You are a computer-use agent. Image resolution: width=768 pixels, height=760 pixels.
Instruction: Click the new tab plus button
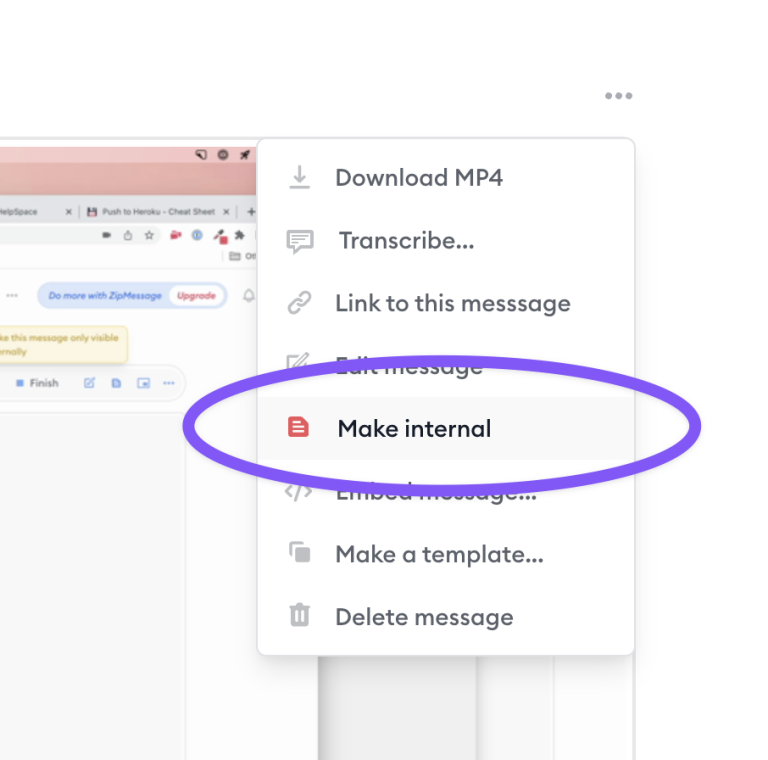[x=251, y=212]
